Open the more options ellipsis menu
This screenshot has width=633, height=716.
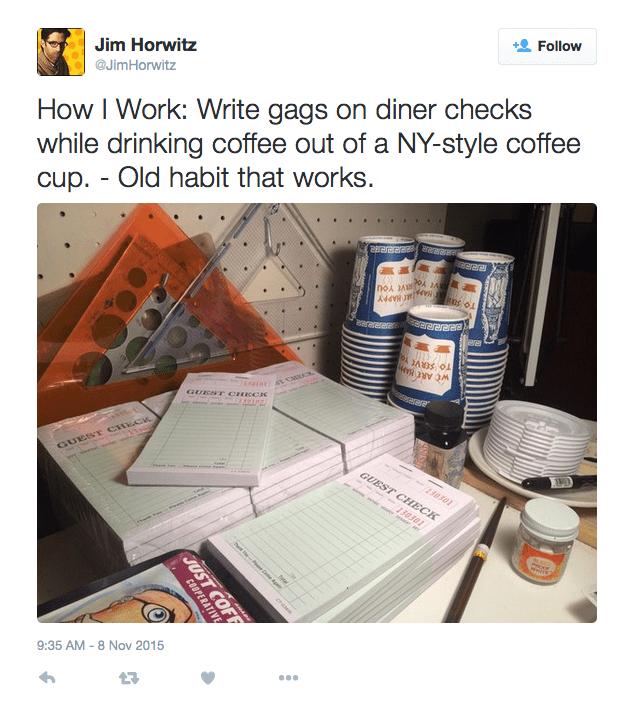[289, 678]
